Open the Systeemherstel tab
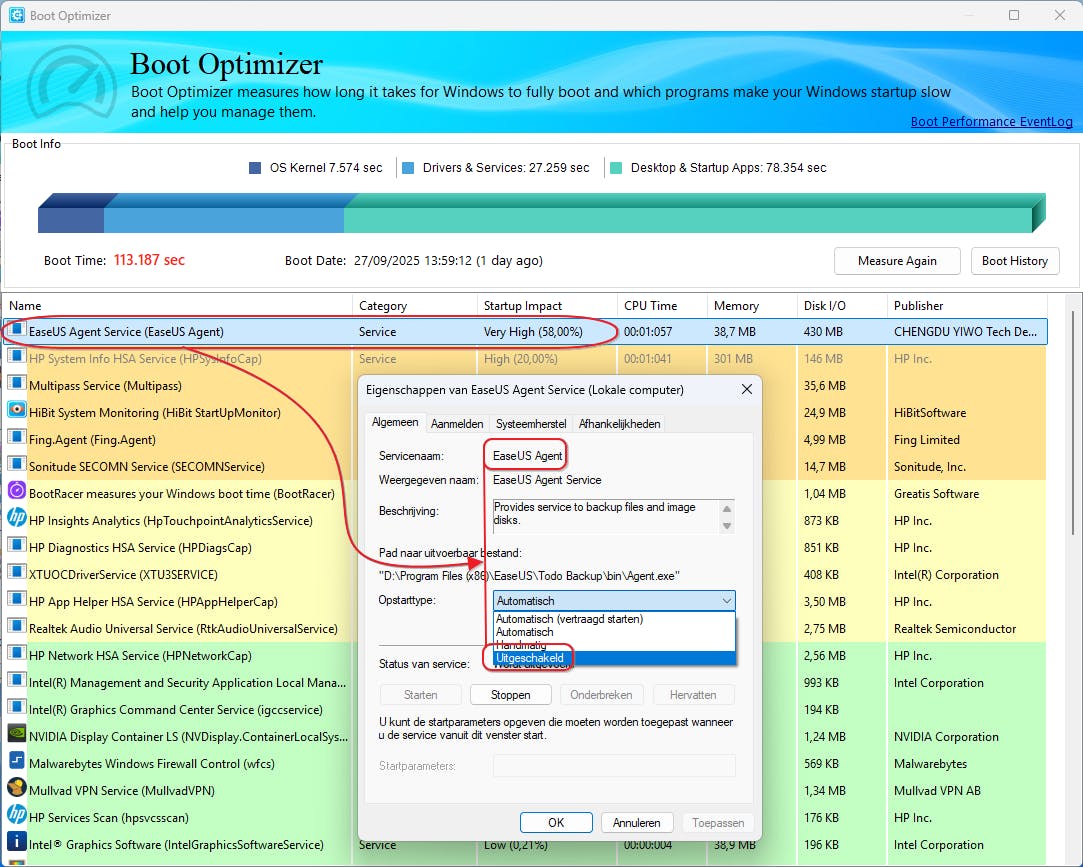Image resolution: width=1083 pixels, height=867 pixels. (530, 423)
